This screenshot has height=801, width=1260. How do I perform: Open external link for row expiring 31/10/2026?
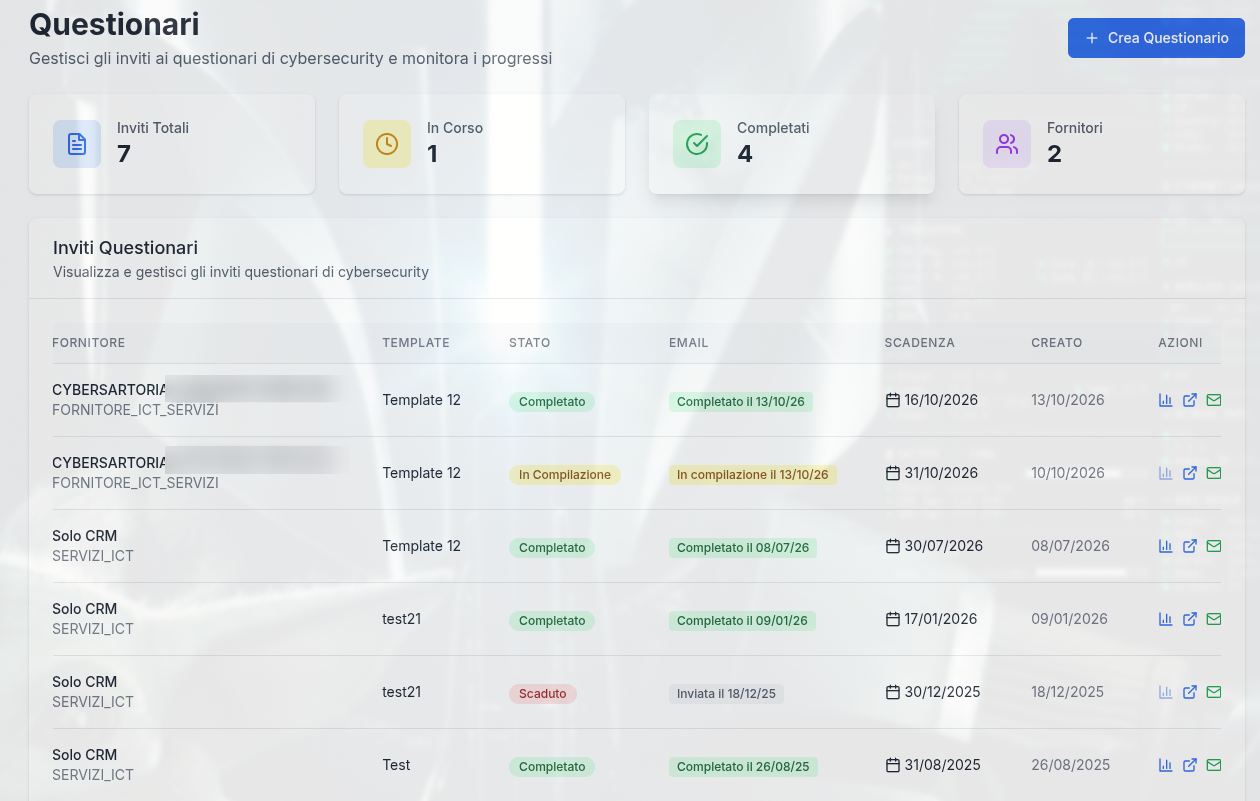[1190, 473]
